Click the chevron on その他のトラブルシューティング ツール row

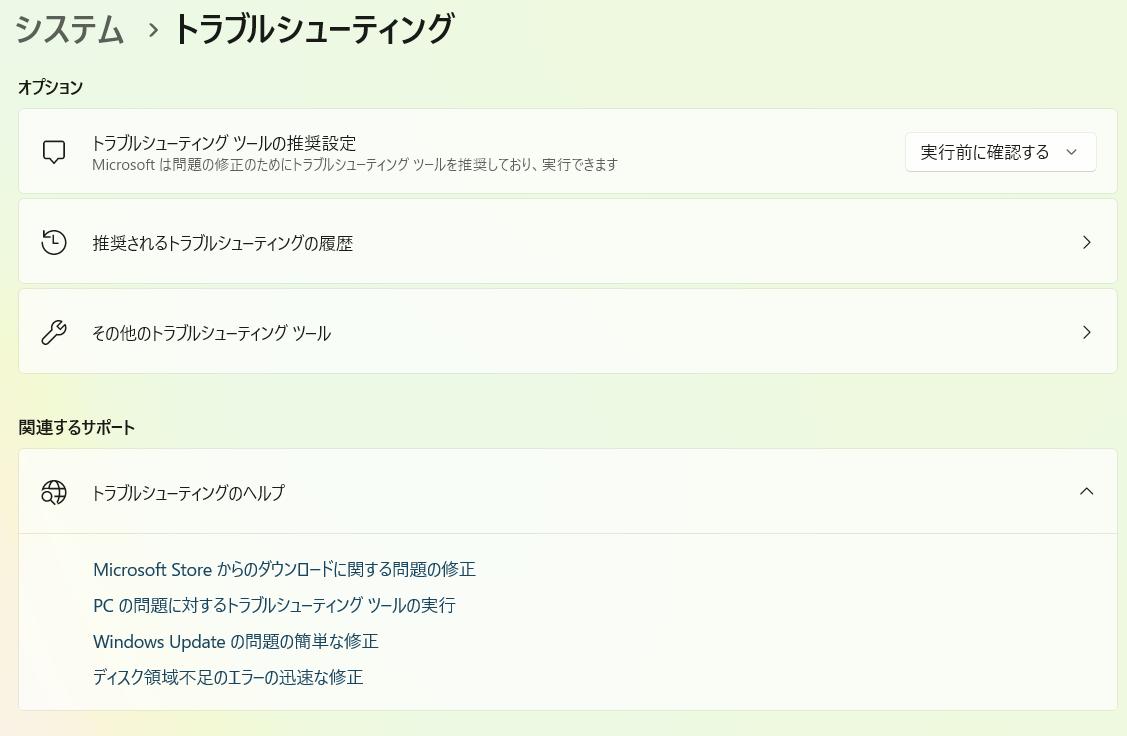[x=1086, y=332]
